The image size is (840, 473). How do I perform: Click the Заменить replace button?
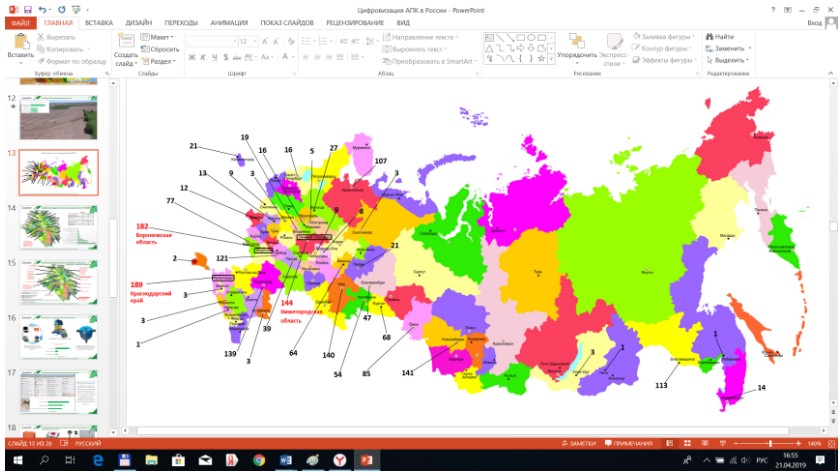[x=728, y=48]
